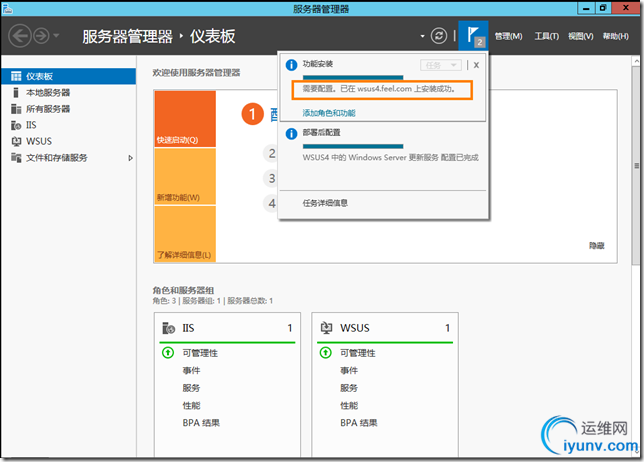
Task: Open the 任务 dropdown in notification
Action: (x=441, y=65)
